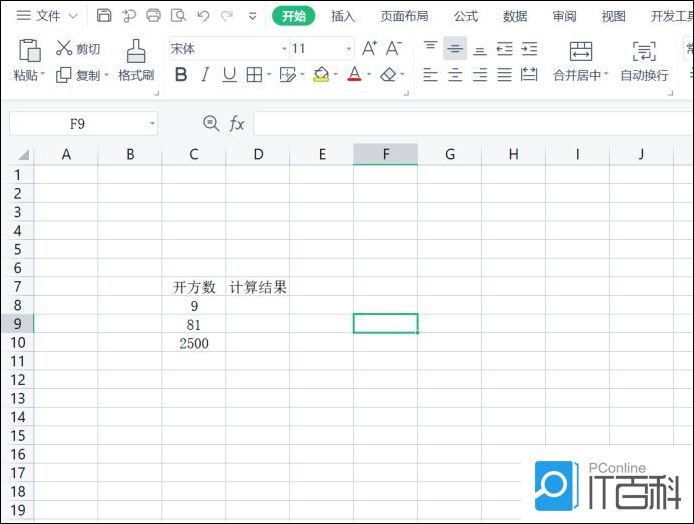Click the formula bar input field
Screen dimensions: 694x524
[x=474, y=123]
